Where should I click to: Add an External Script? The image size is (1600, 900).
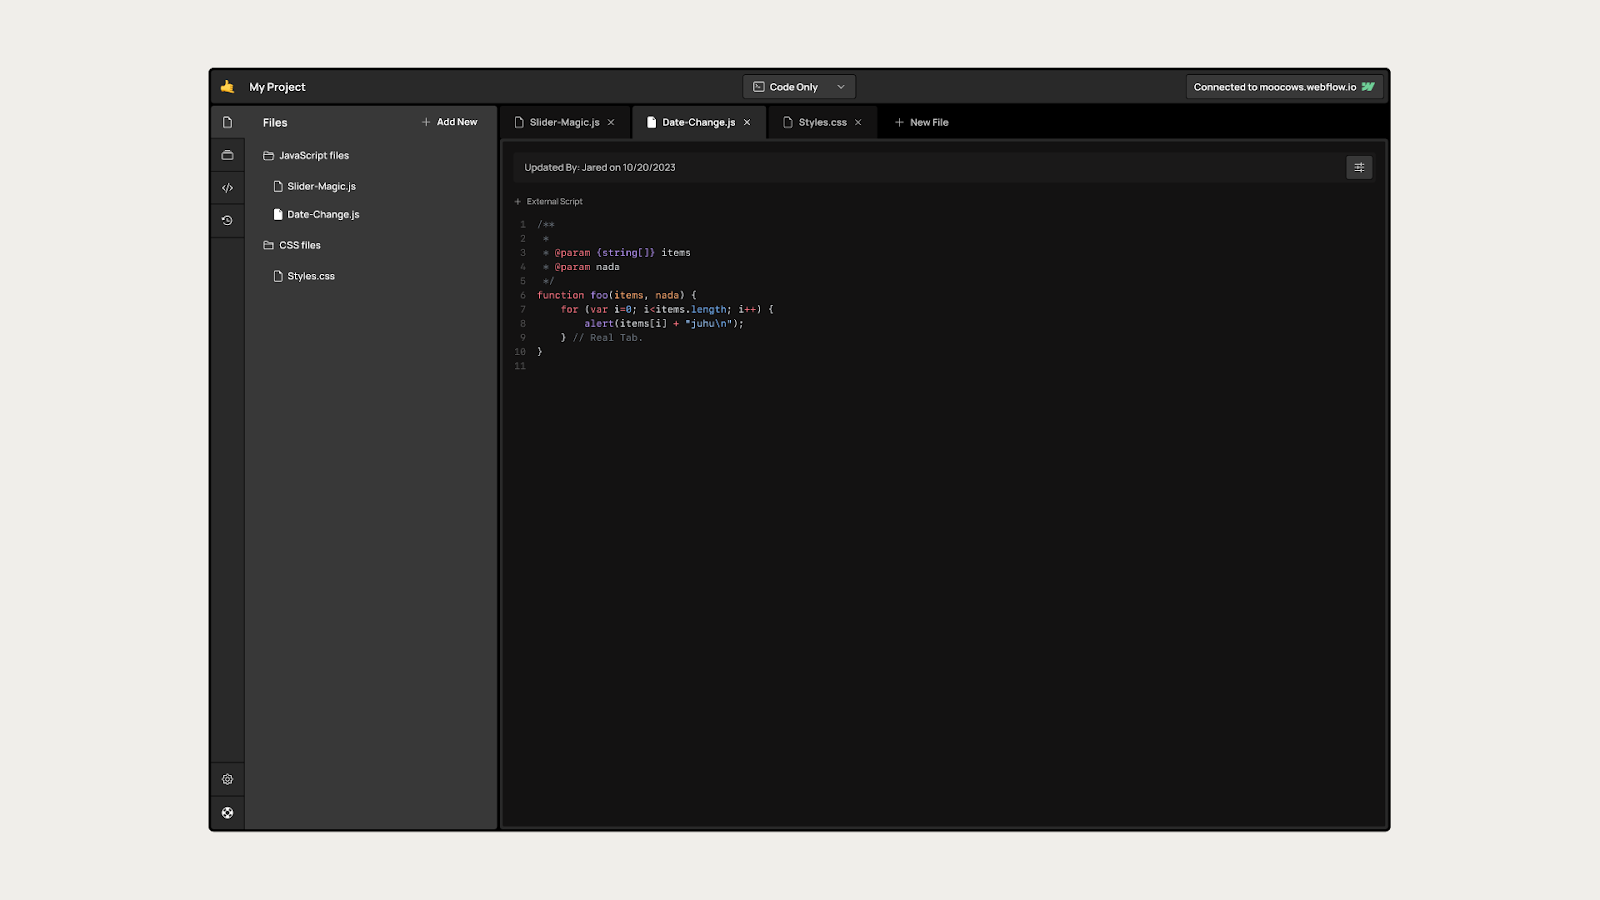tap(548, 201)
